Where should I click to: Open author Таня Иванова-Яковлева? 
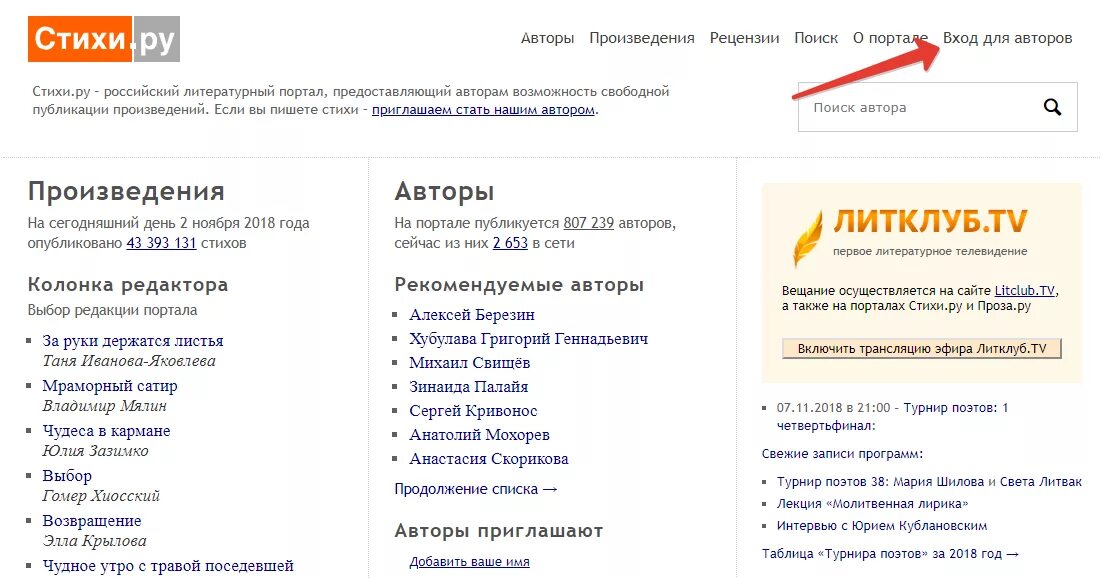pyautogui.click(x=128, y=361)
